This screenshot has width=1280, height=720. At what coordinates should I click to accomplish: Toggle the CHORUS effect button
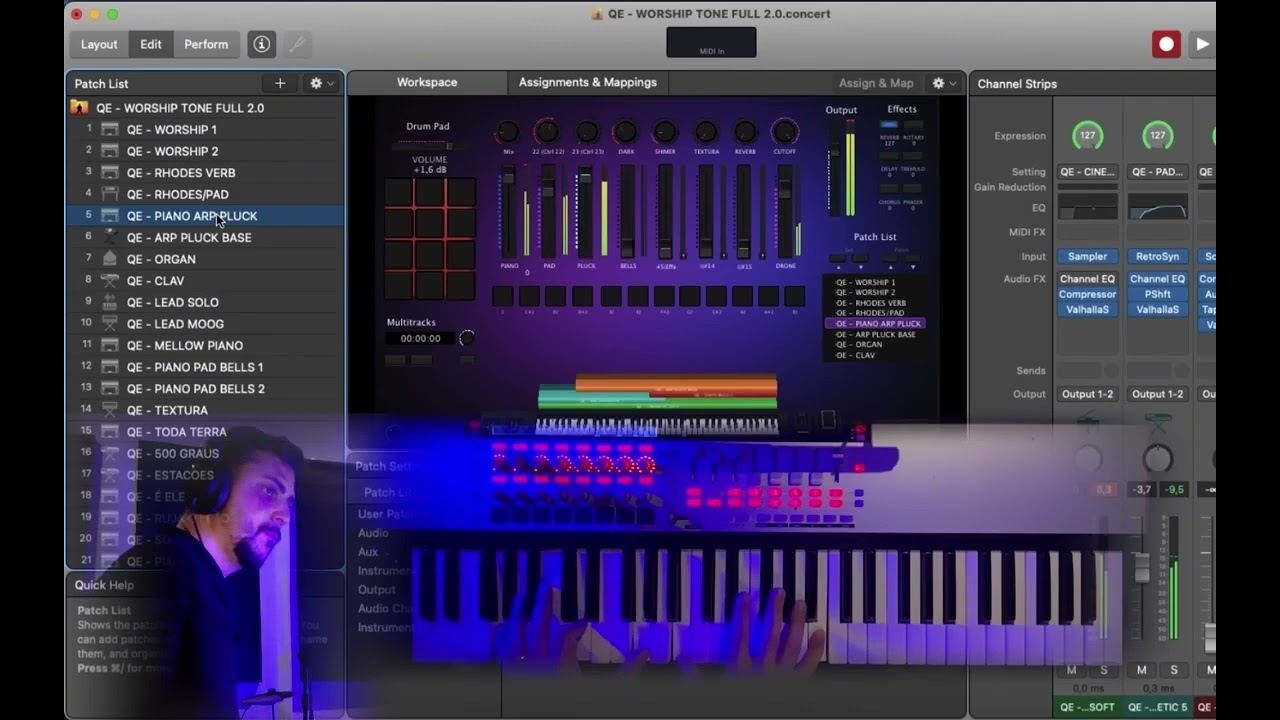tap(888, 189)
